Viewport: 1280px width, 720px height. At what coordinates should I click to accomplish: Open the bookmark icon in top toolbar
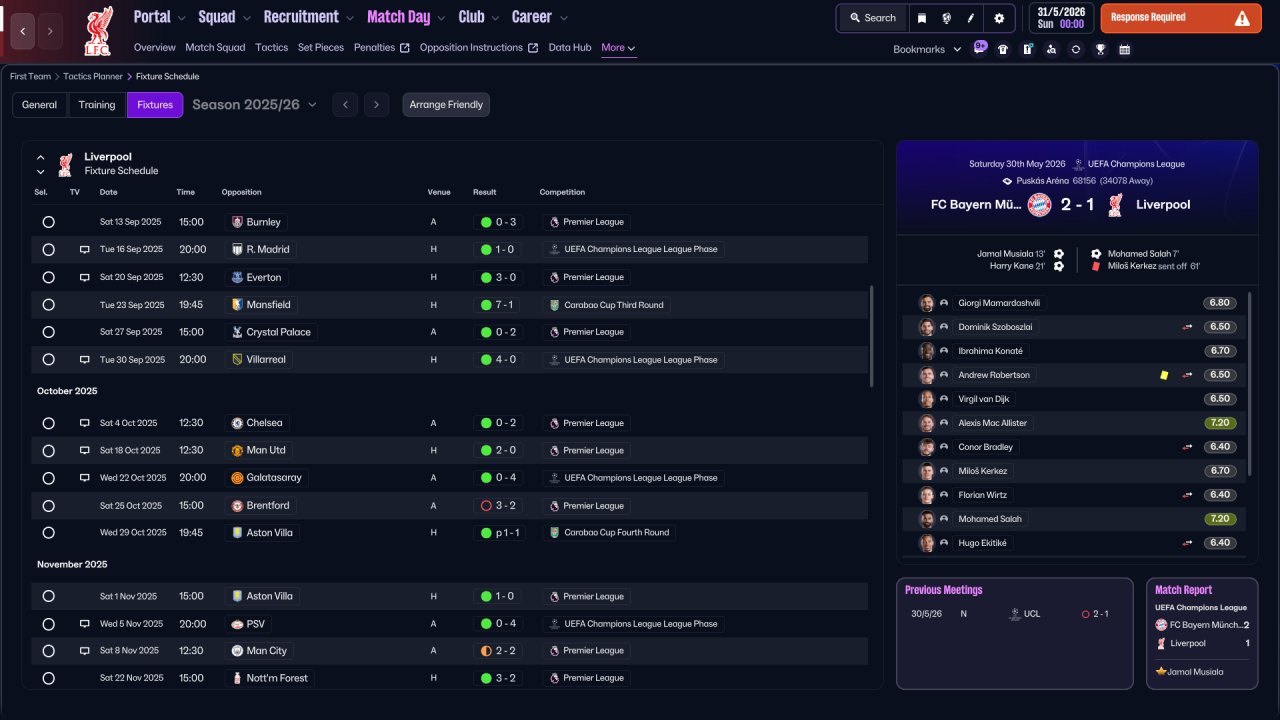pos(921,18)
